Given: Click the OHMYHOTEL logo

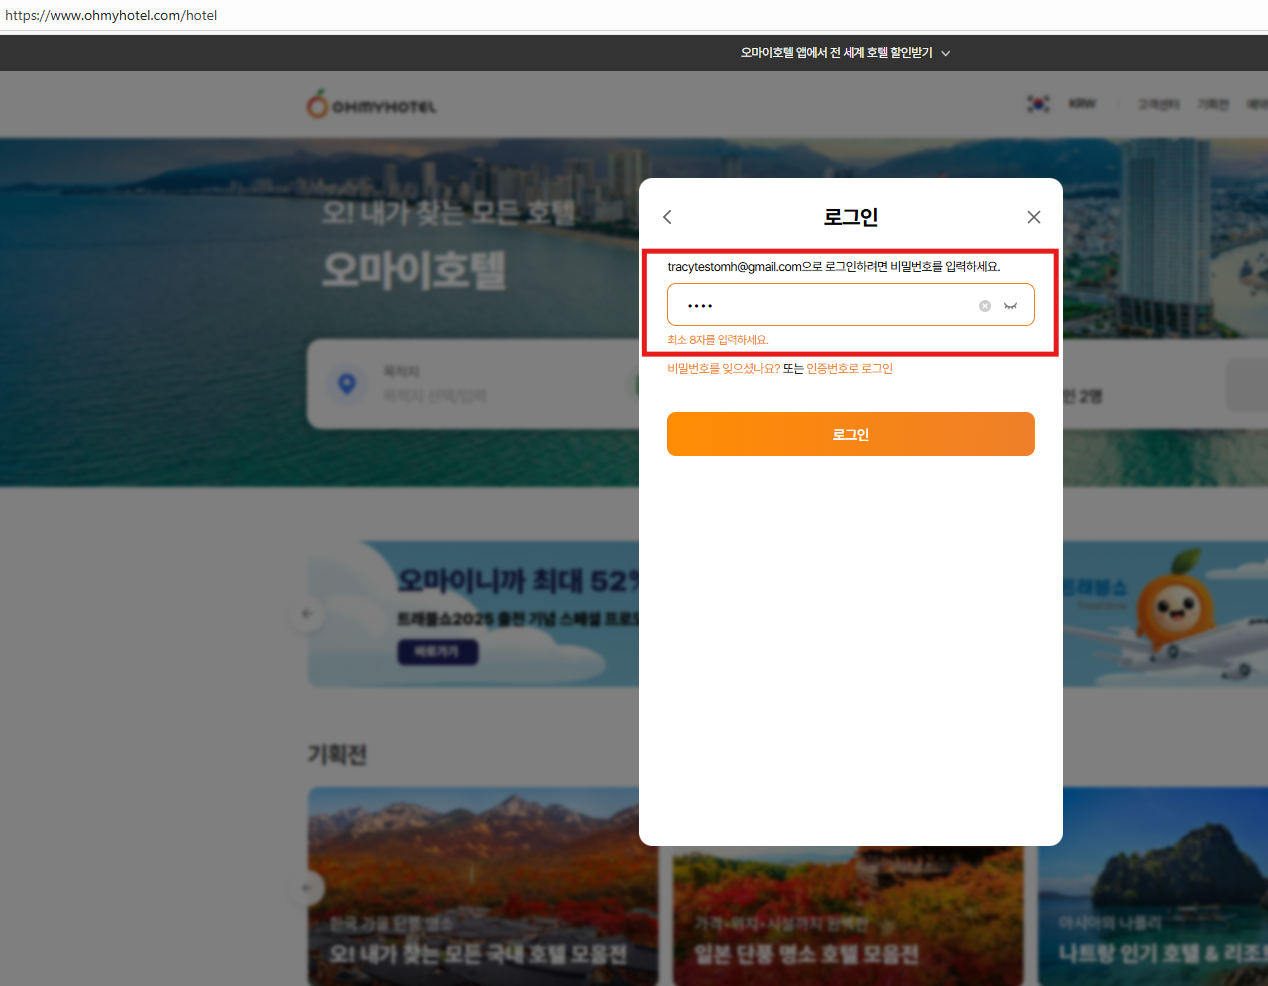Looking at the screenshot, I should [372, 104].
